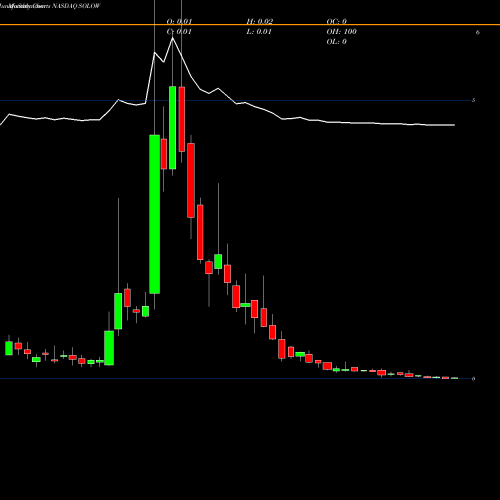Click the open value O: 0.01
The image size is (500, 500).
click(179, 21)
